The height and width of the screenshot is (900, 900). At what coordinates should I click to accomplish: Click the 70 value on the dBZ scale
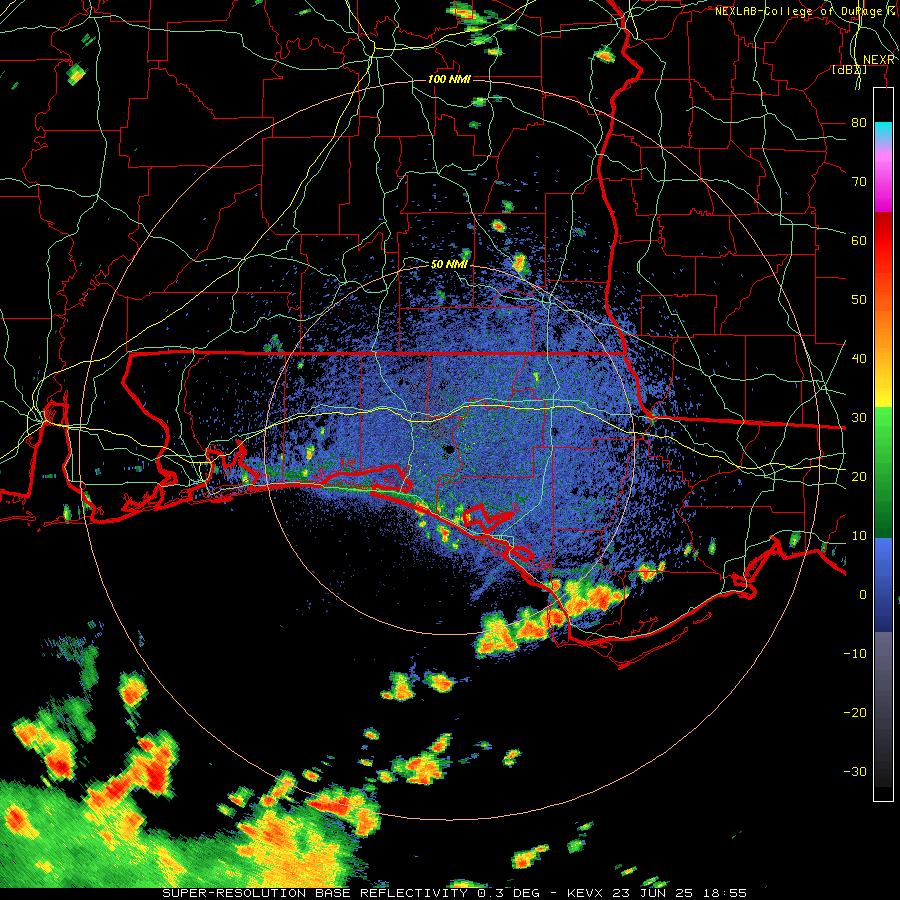pyautogui.click(x=859, y=182)
